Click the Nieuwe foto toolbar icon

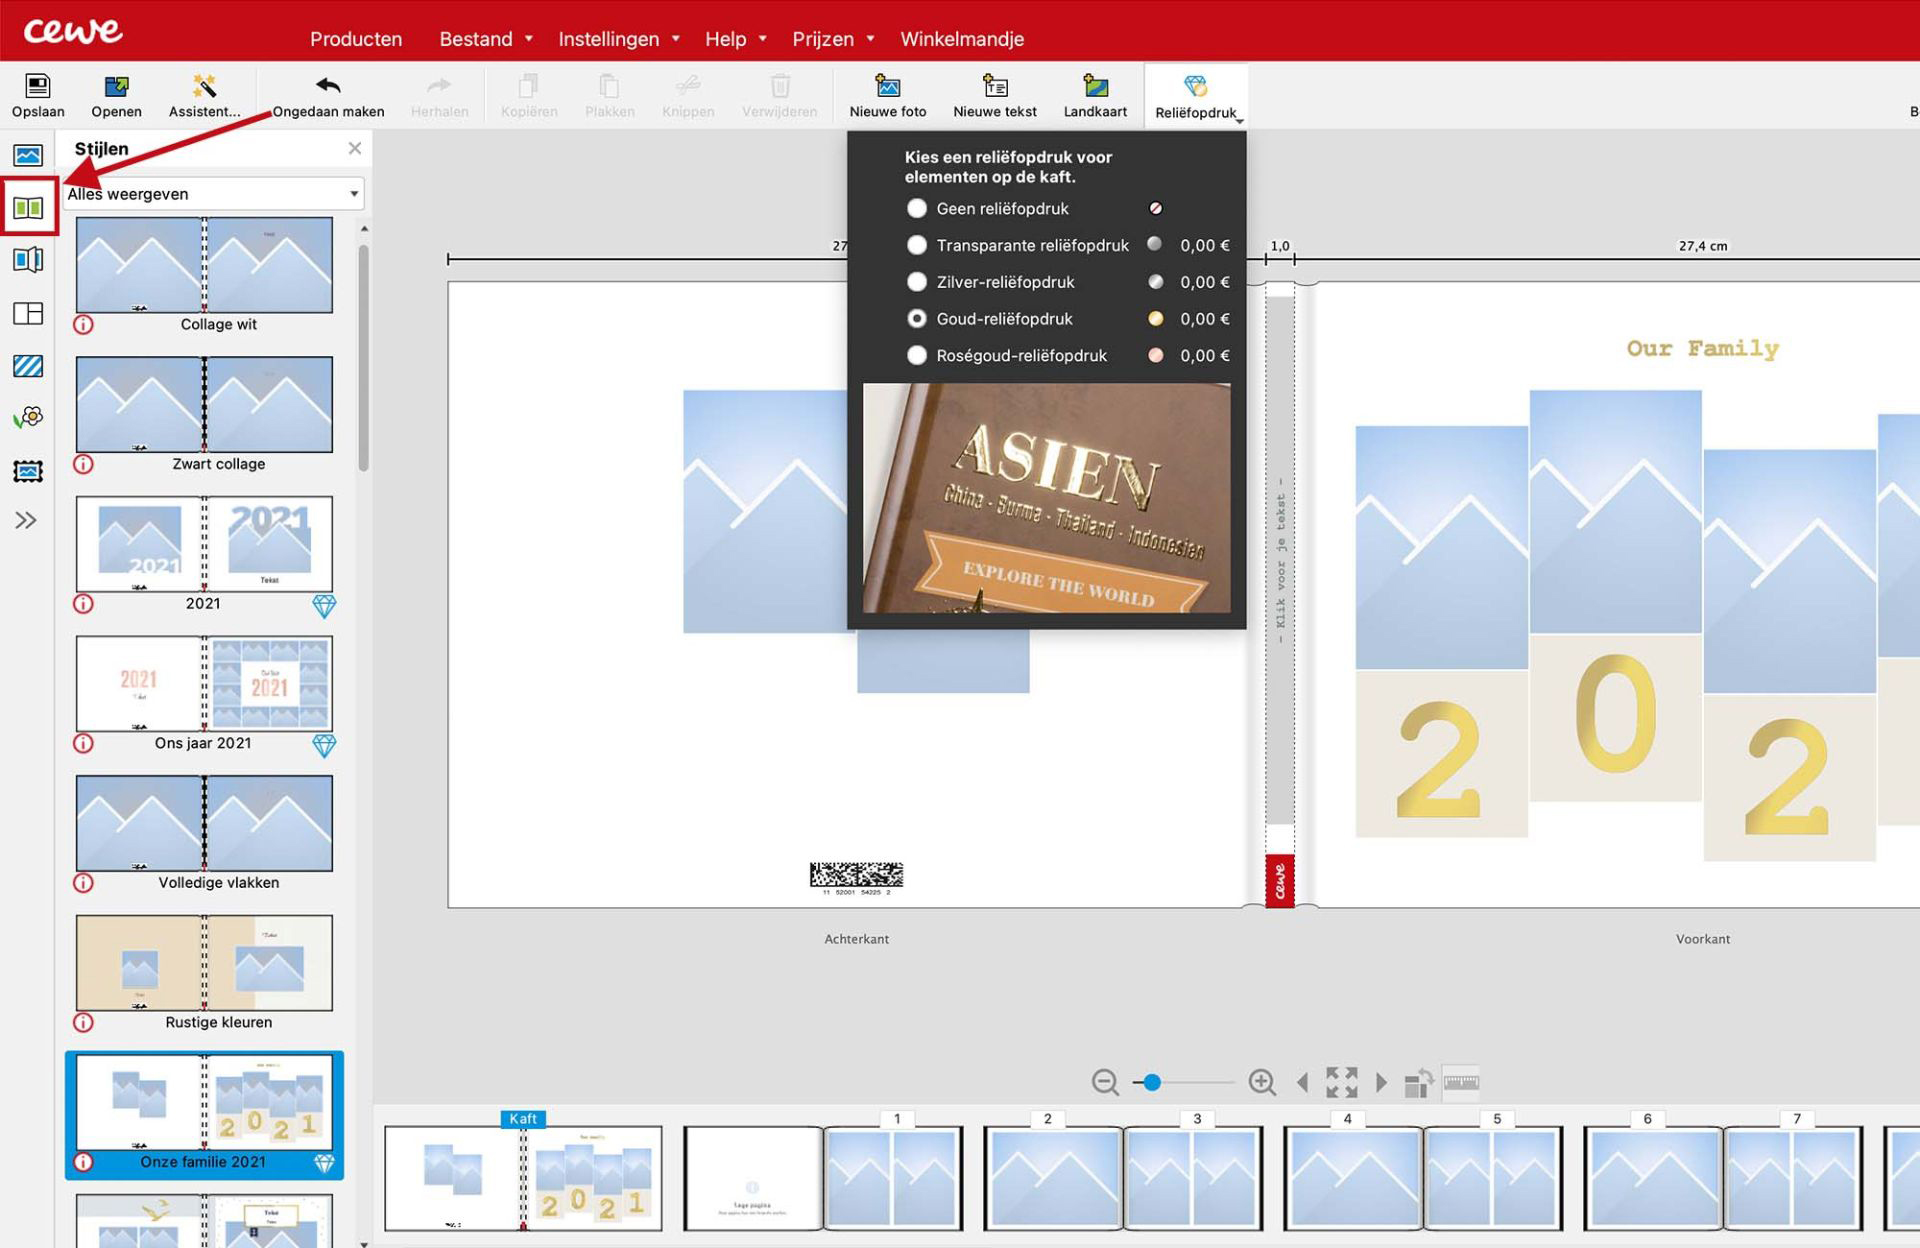click(887, 87)
